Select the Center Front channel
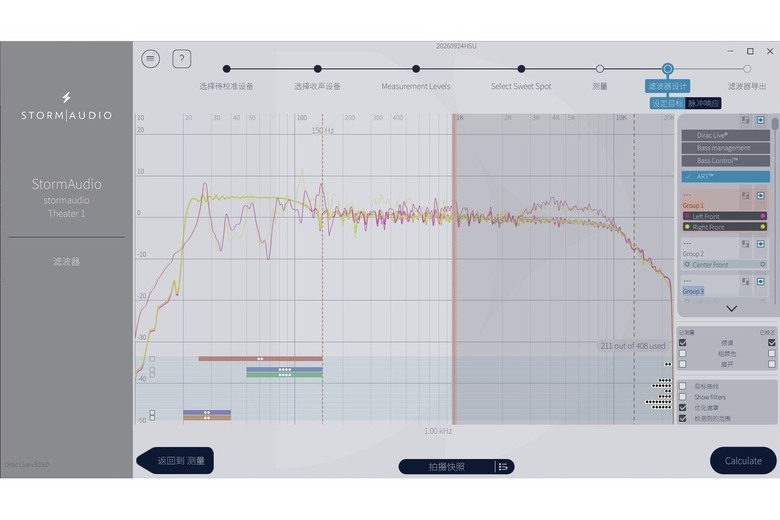780x520 pixels. click(724, 264)
